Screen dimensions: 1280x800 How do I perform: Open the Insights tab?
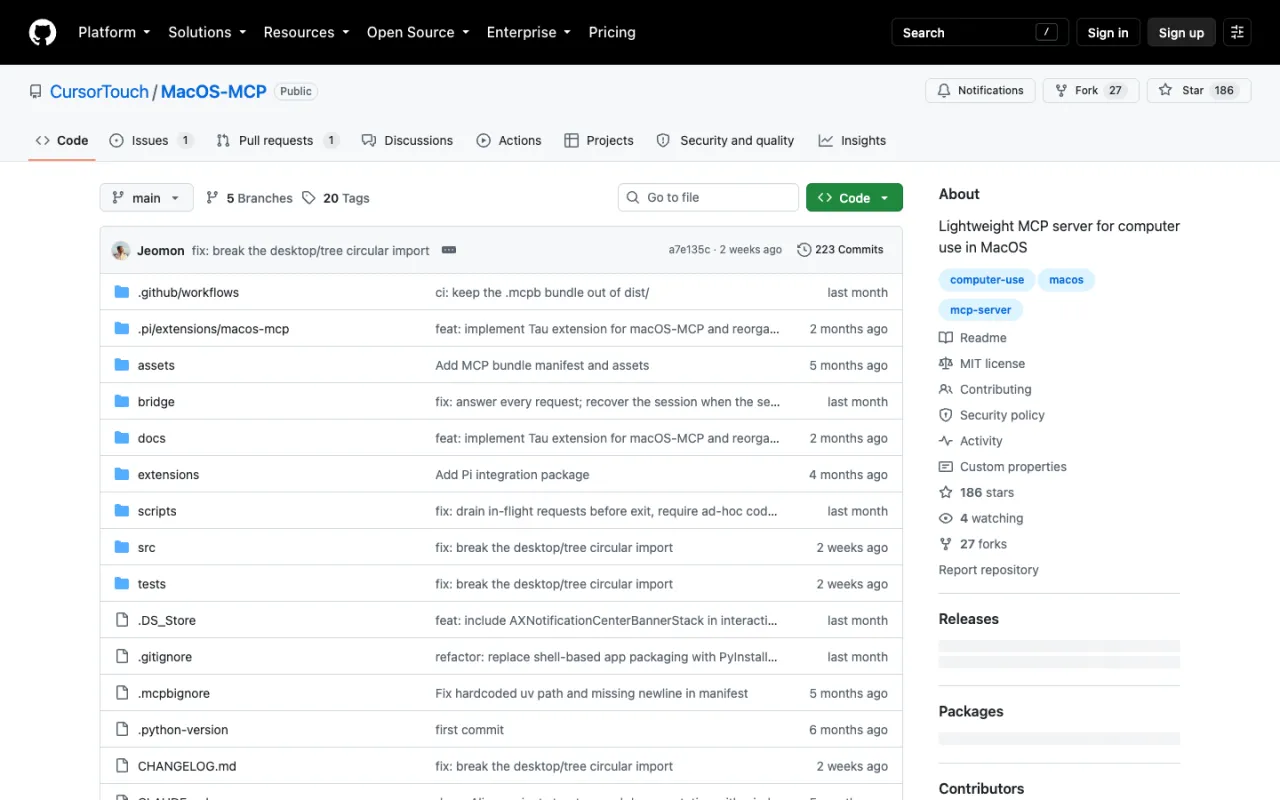[x=852, y=140]
